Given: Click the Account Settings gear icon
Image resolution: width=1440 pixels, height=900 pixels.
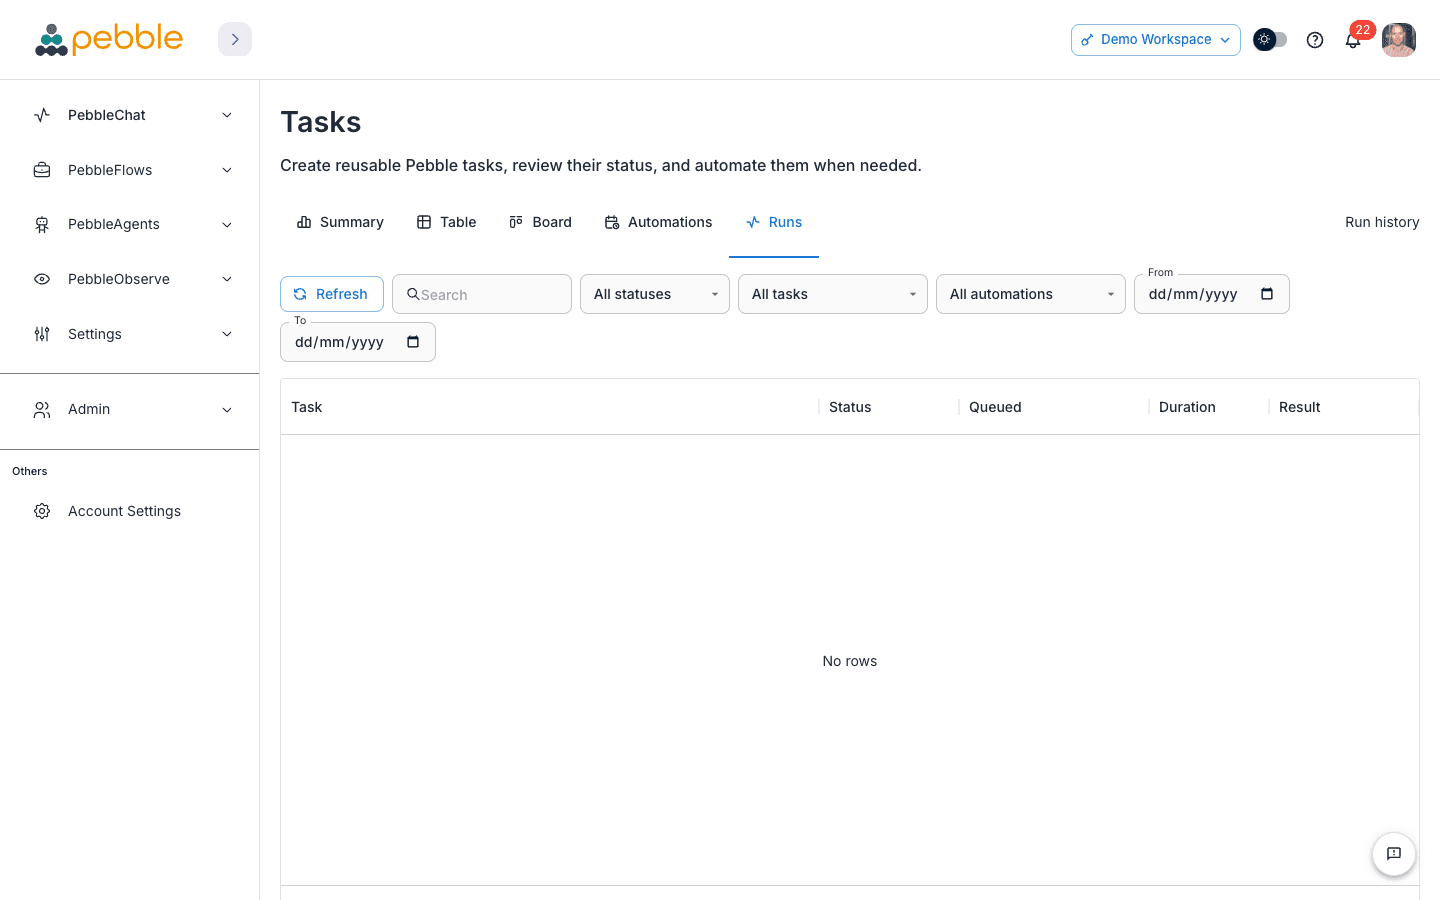Looking at the screenshot, I should coord(42,511).
